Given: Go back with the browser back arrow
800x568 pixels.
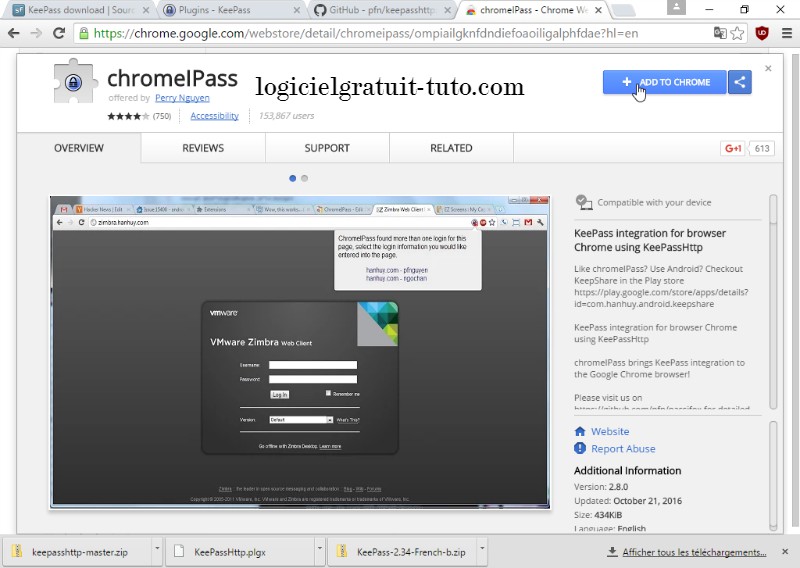Looking at the screenshot, I should point(14,33).
